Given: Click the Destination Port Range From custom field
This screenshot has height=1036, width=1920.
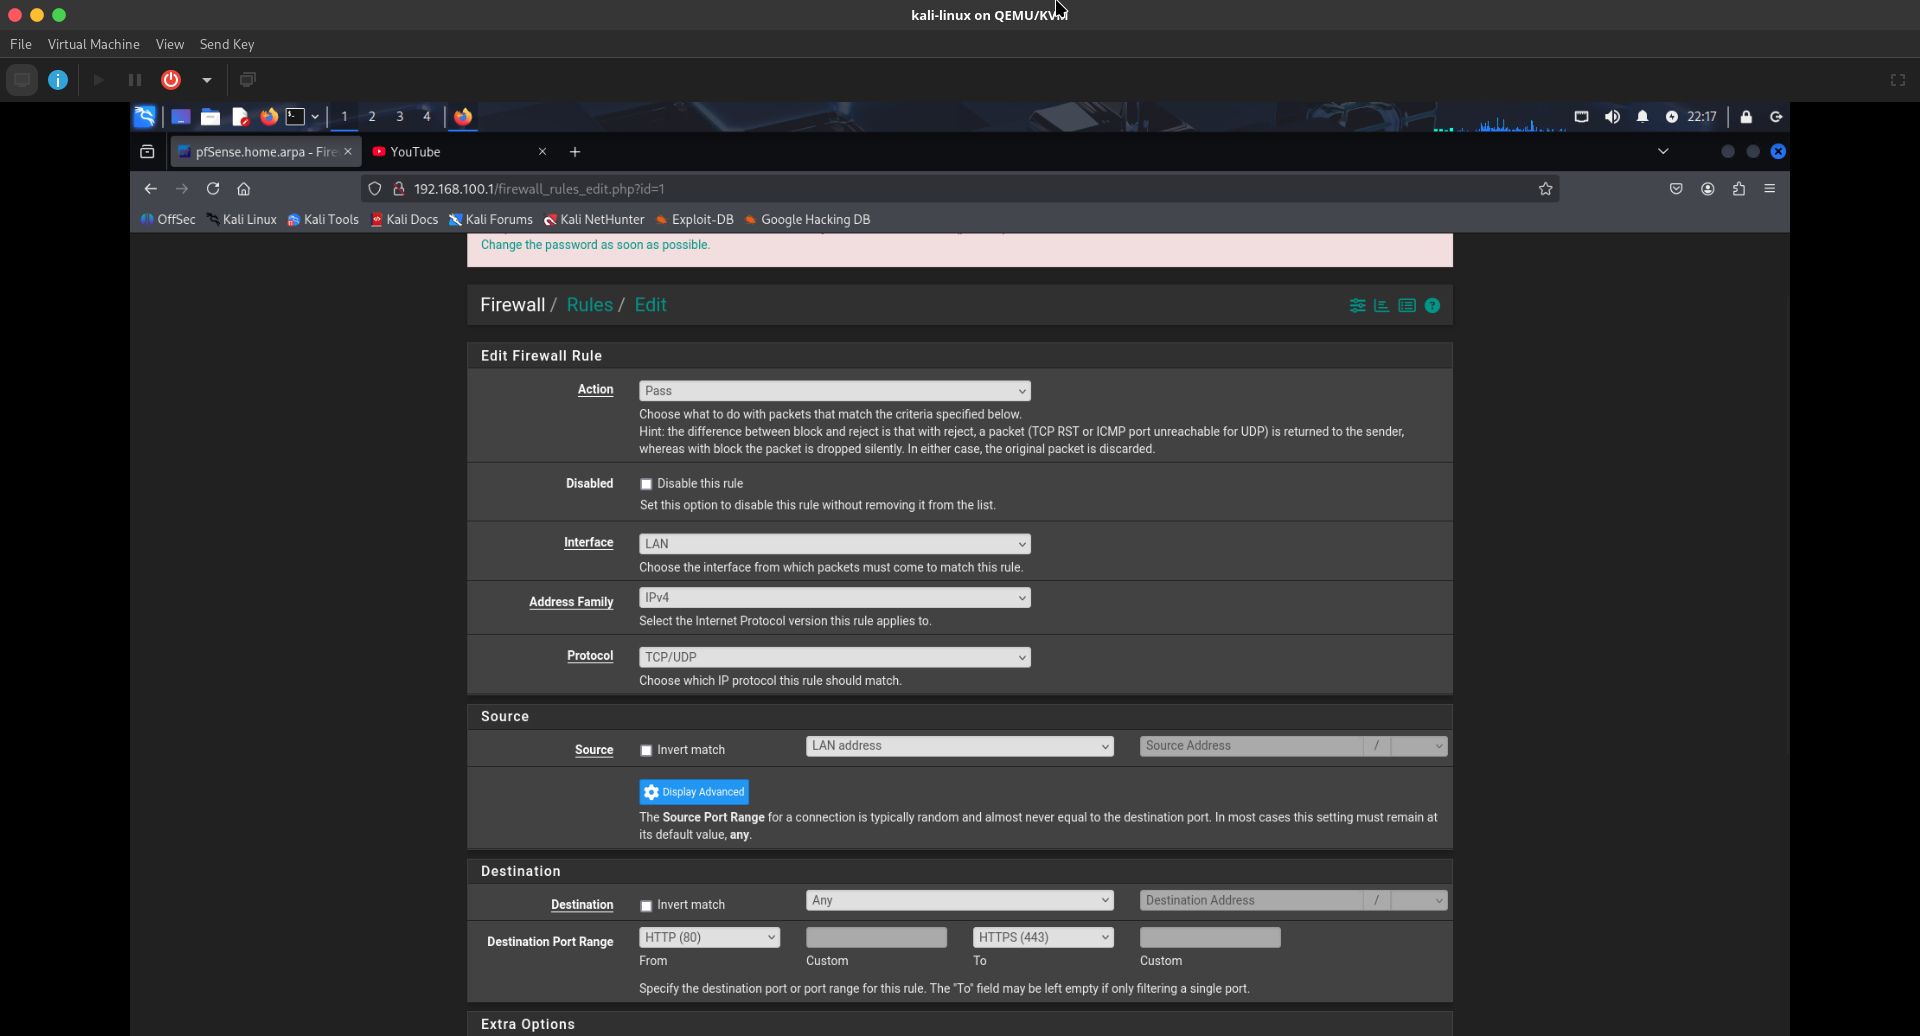Looking at the screenshot, I should pos(876,938).
